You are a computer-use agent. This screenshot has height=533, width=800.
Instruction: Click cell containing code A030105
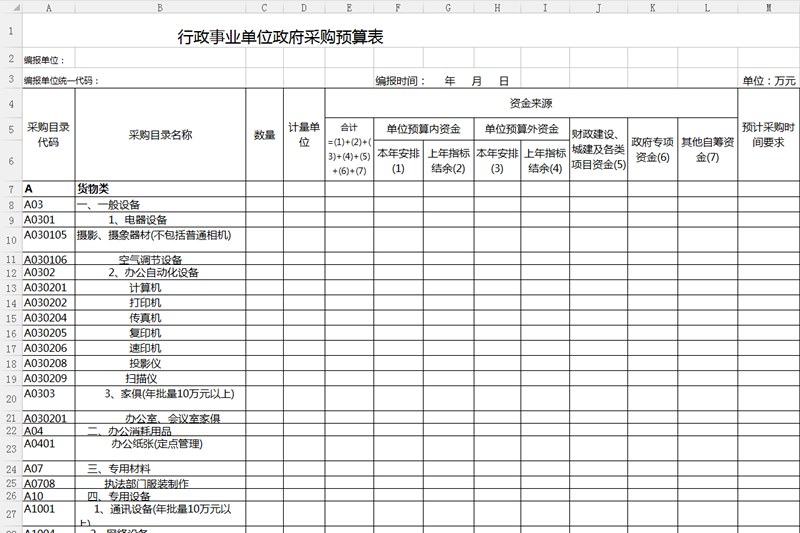click(x=48, y=236)
